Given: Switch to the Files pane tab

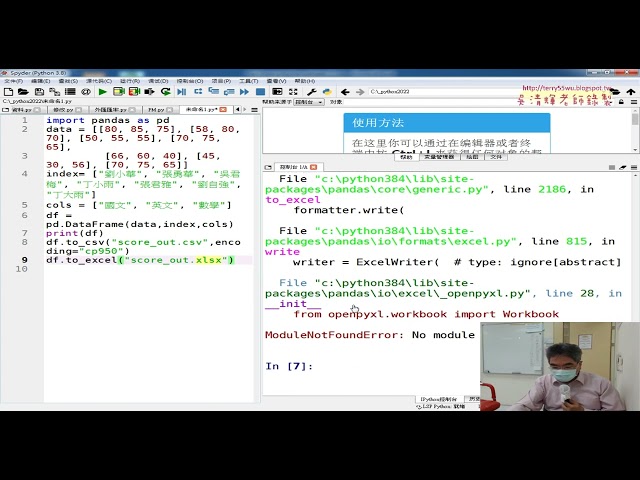Looking at the screenshot, I should tap(496, 157).
